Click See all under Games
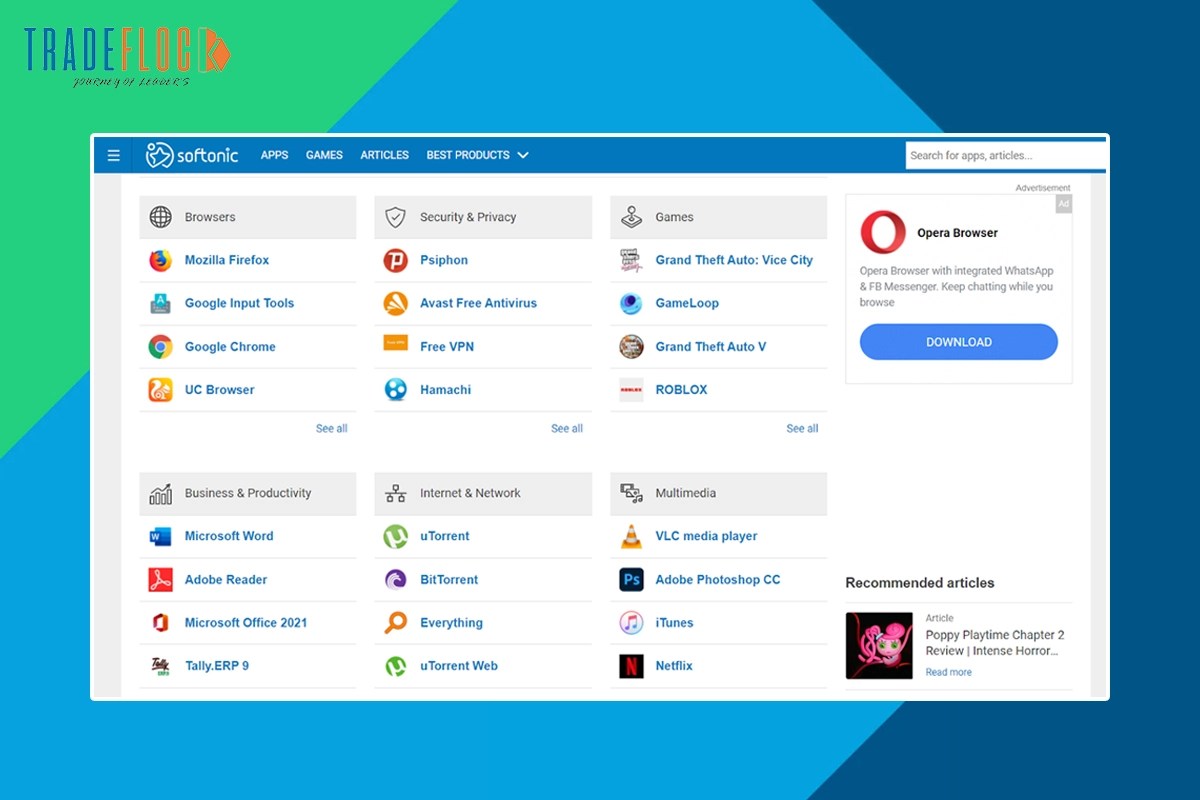This screenshot has height=800, width=1200. (802, 429)
